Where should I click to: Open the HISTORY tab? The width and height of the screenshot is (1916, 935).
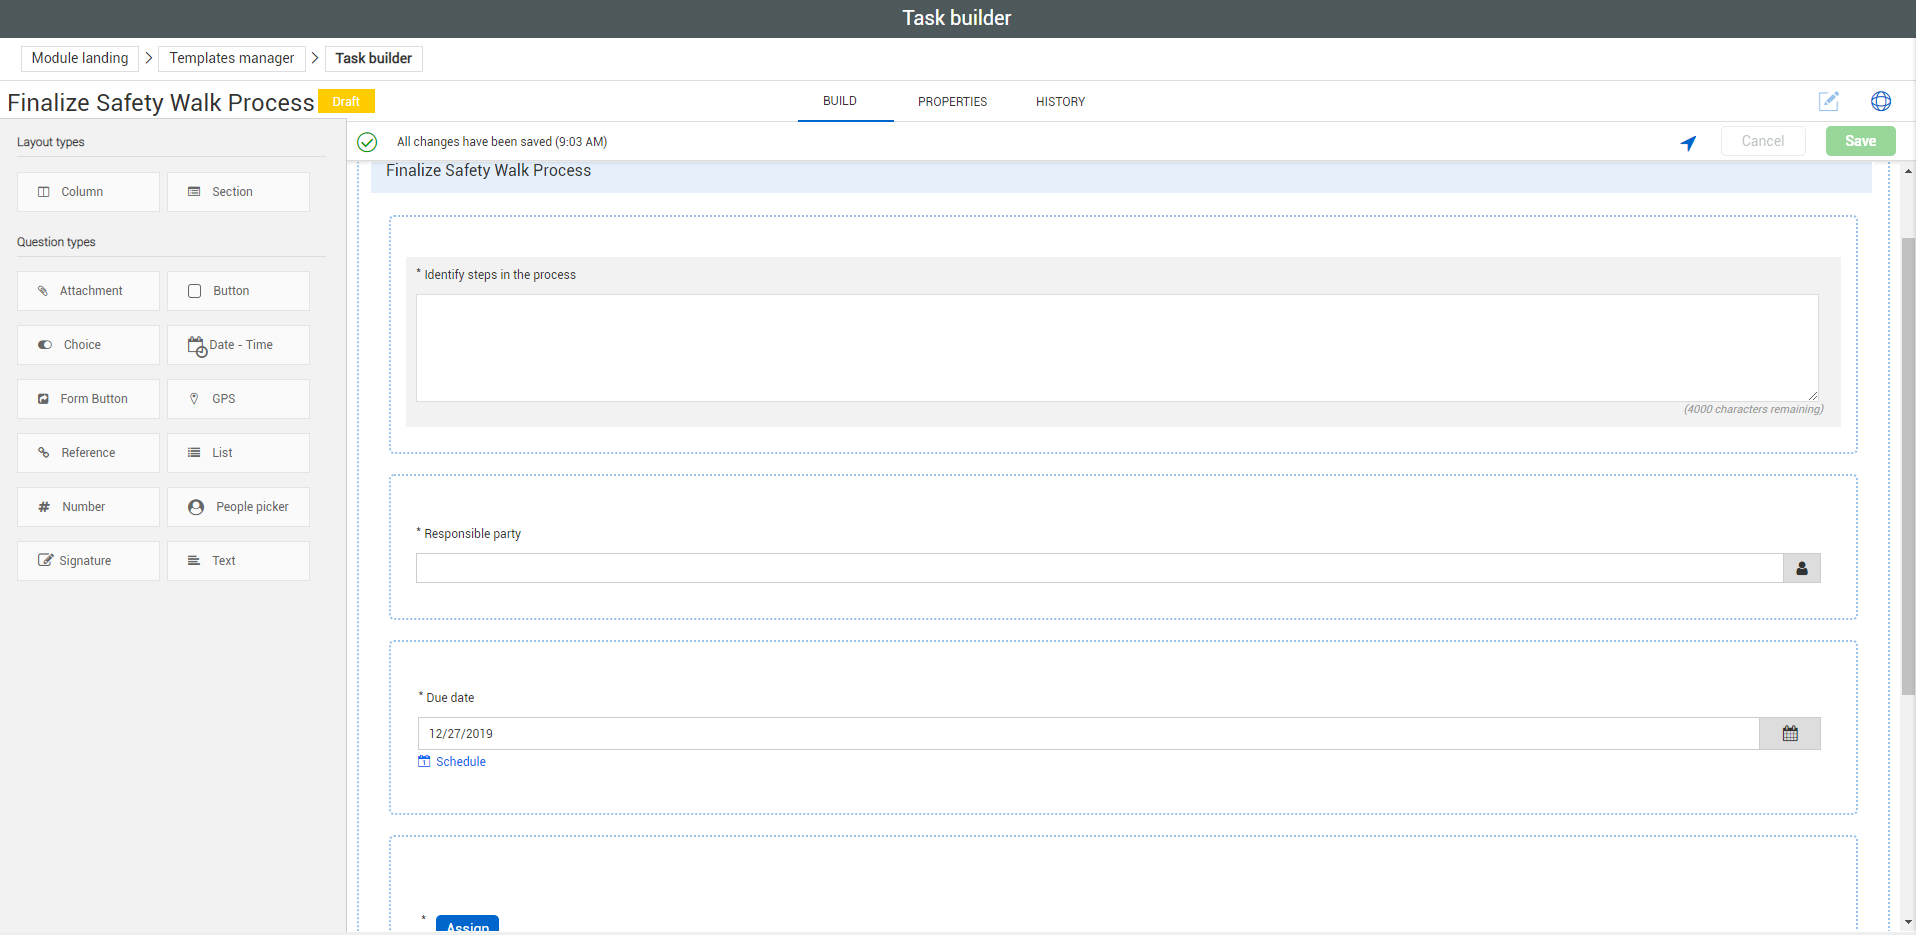[x=1060, y=102]
